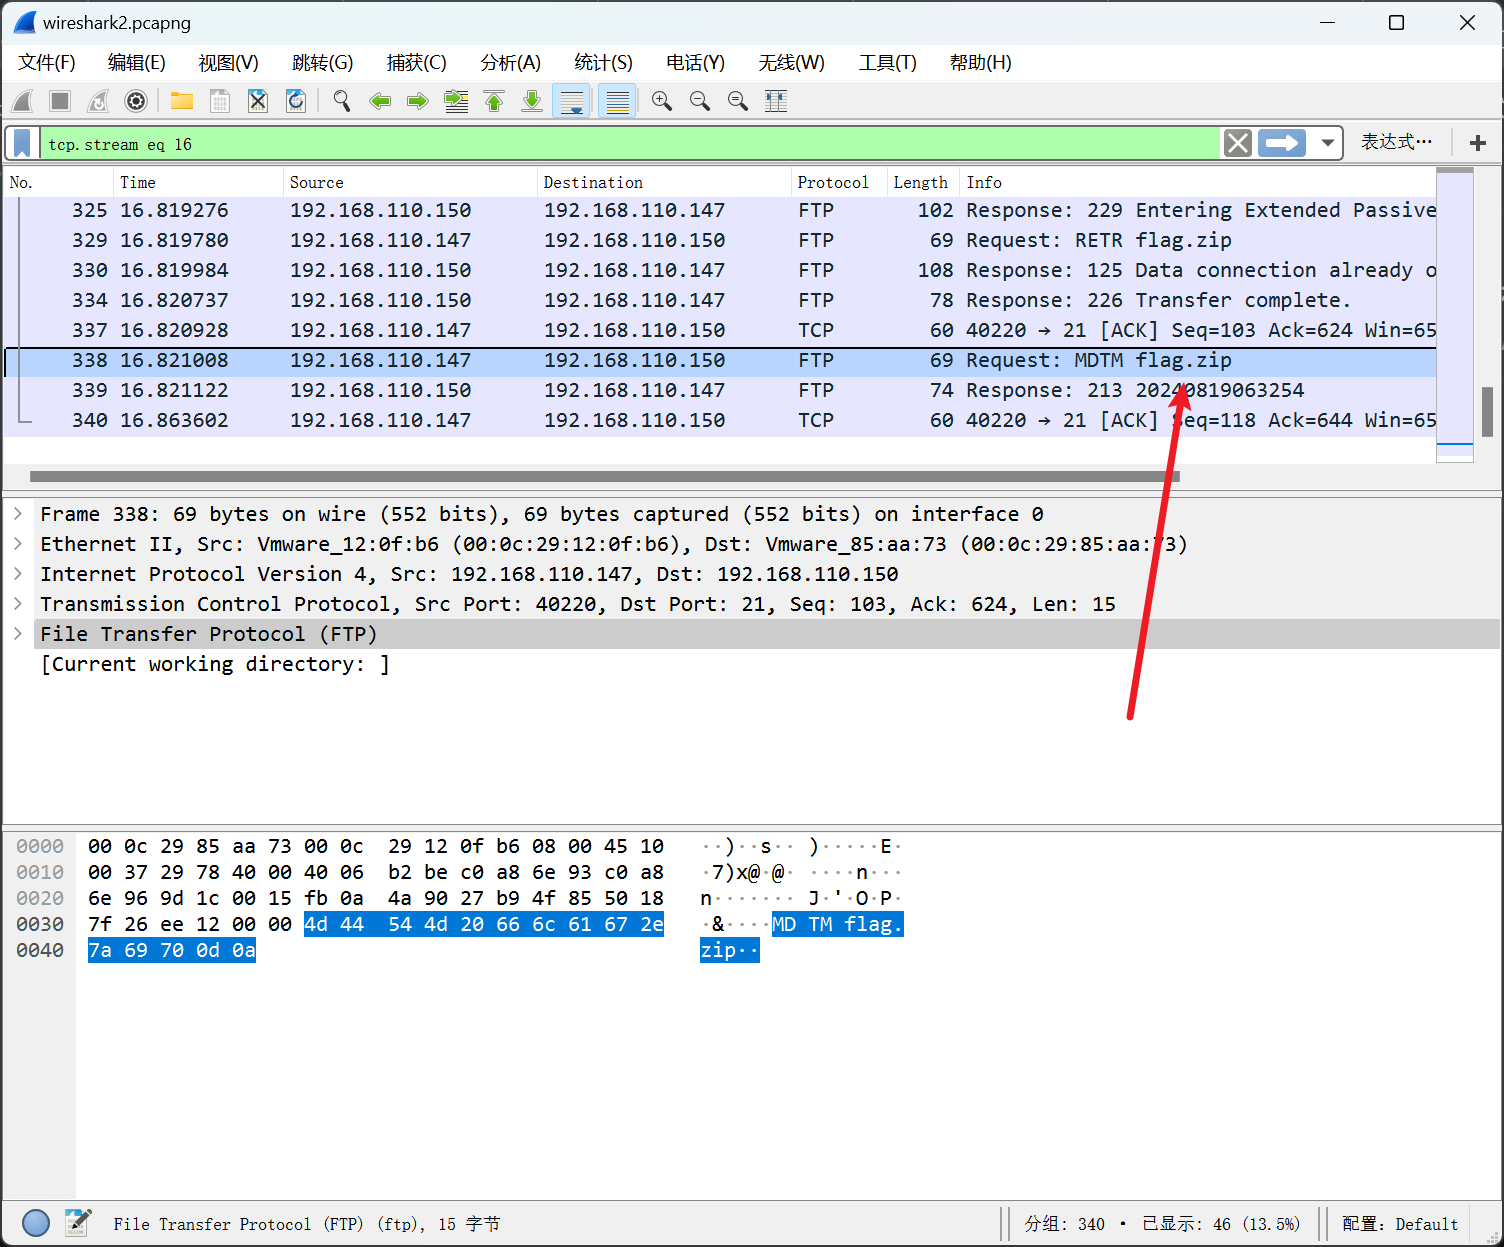Open the 帮助(H) menu

pyautogui.click(x=981, y=63)
